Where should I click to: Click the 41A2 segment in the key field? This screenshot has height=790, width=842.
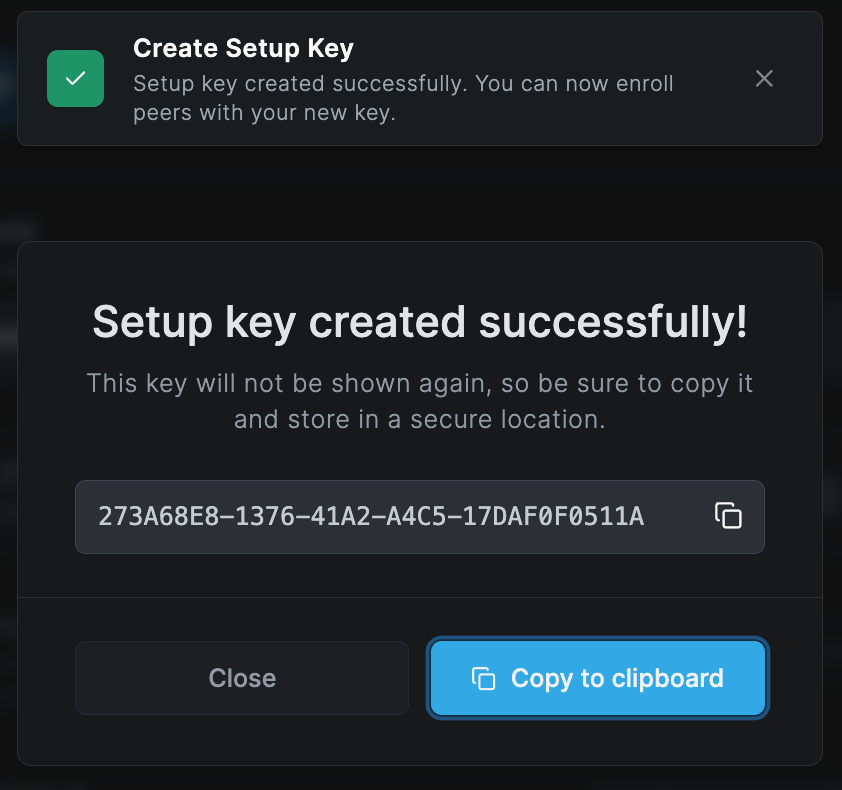tap(341, 517)
